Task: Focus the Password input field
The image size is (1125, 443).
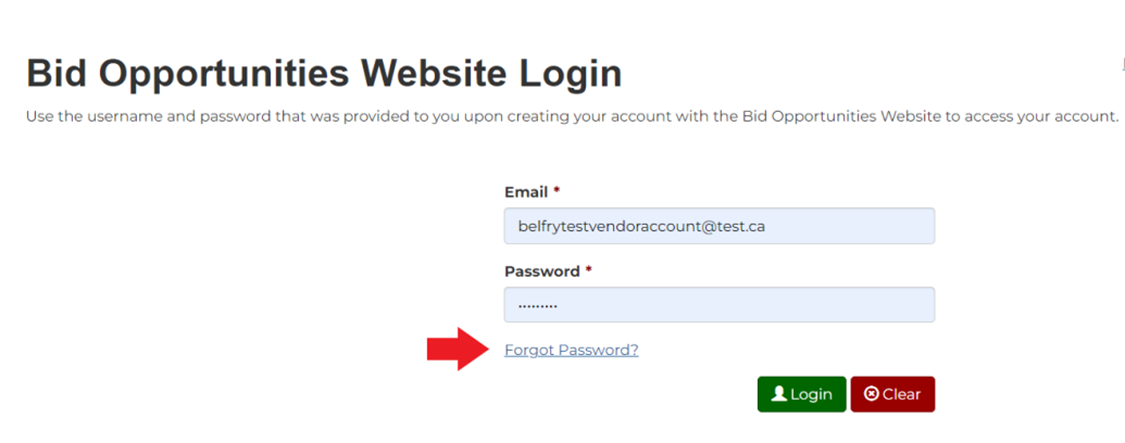Action: click(720, 305)
